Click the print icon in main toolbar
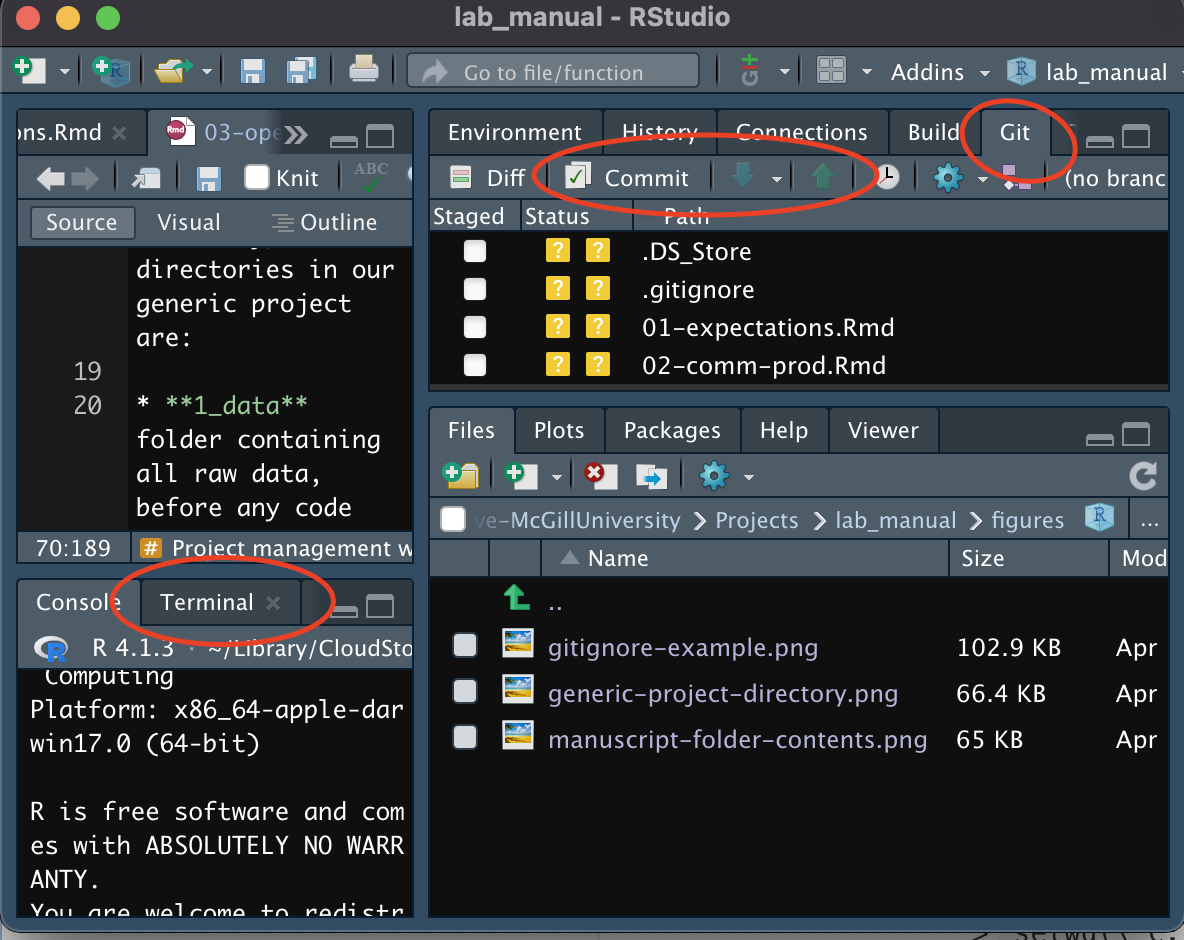 tap(363, 71)
